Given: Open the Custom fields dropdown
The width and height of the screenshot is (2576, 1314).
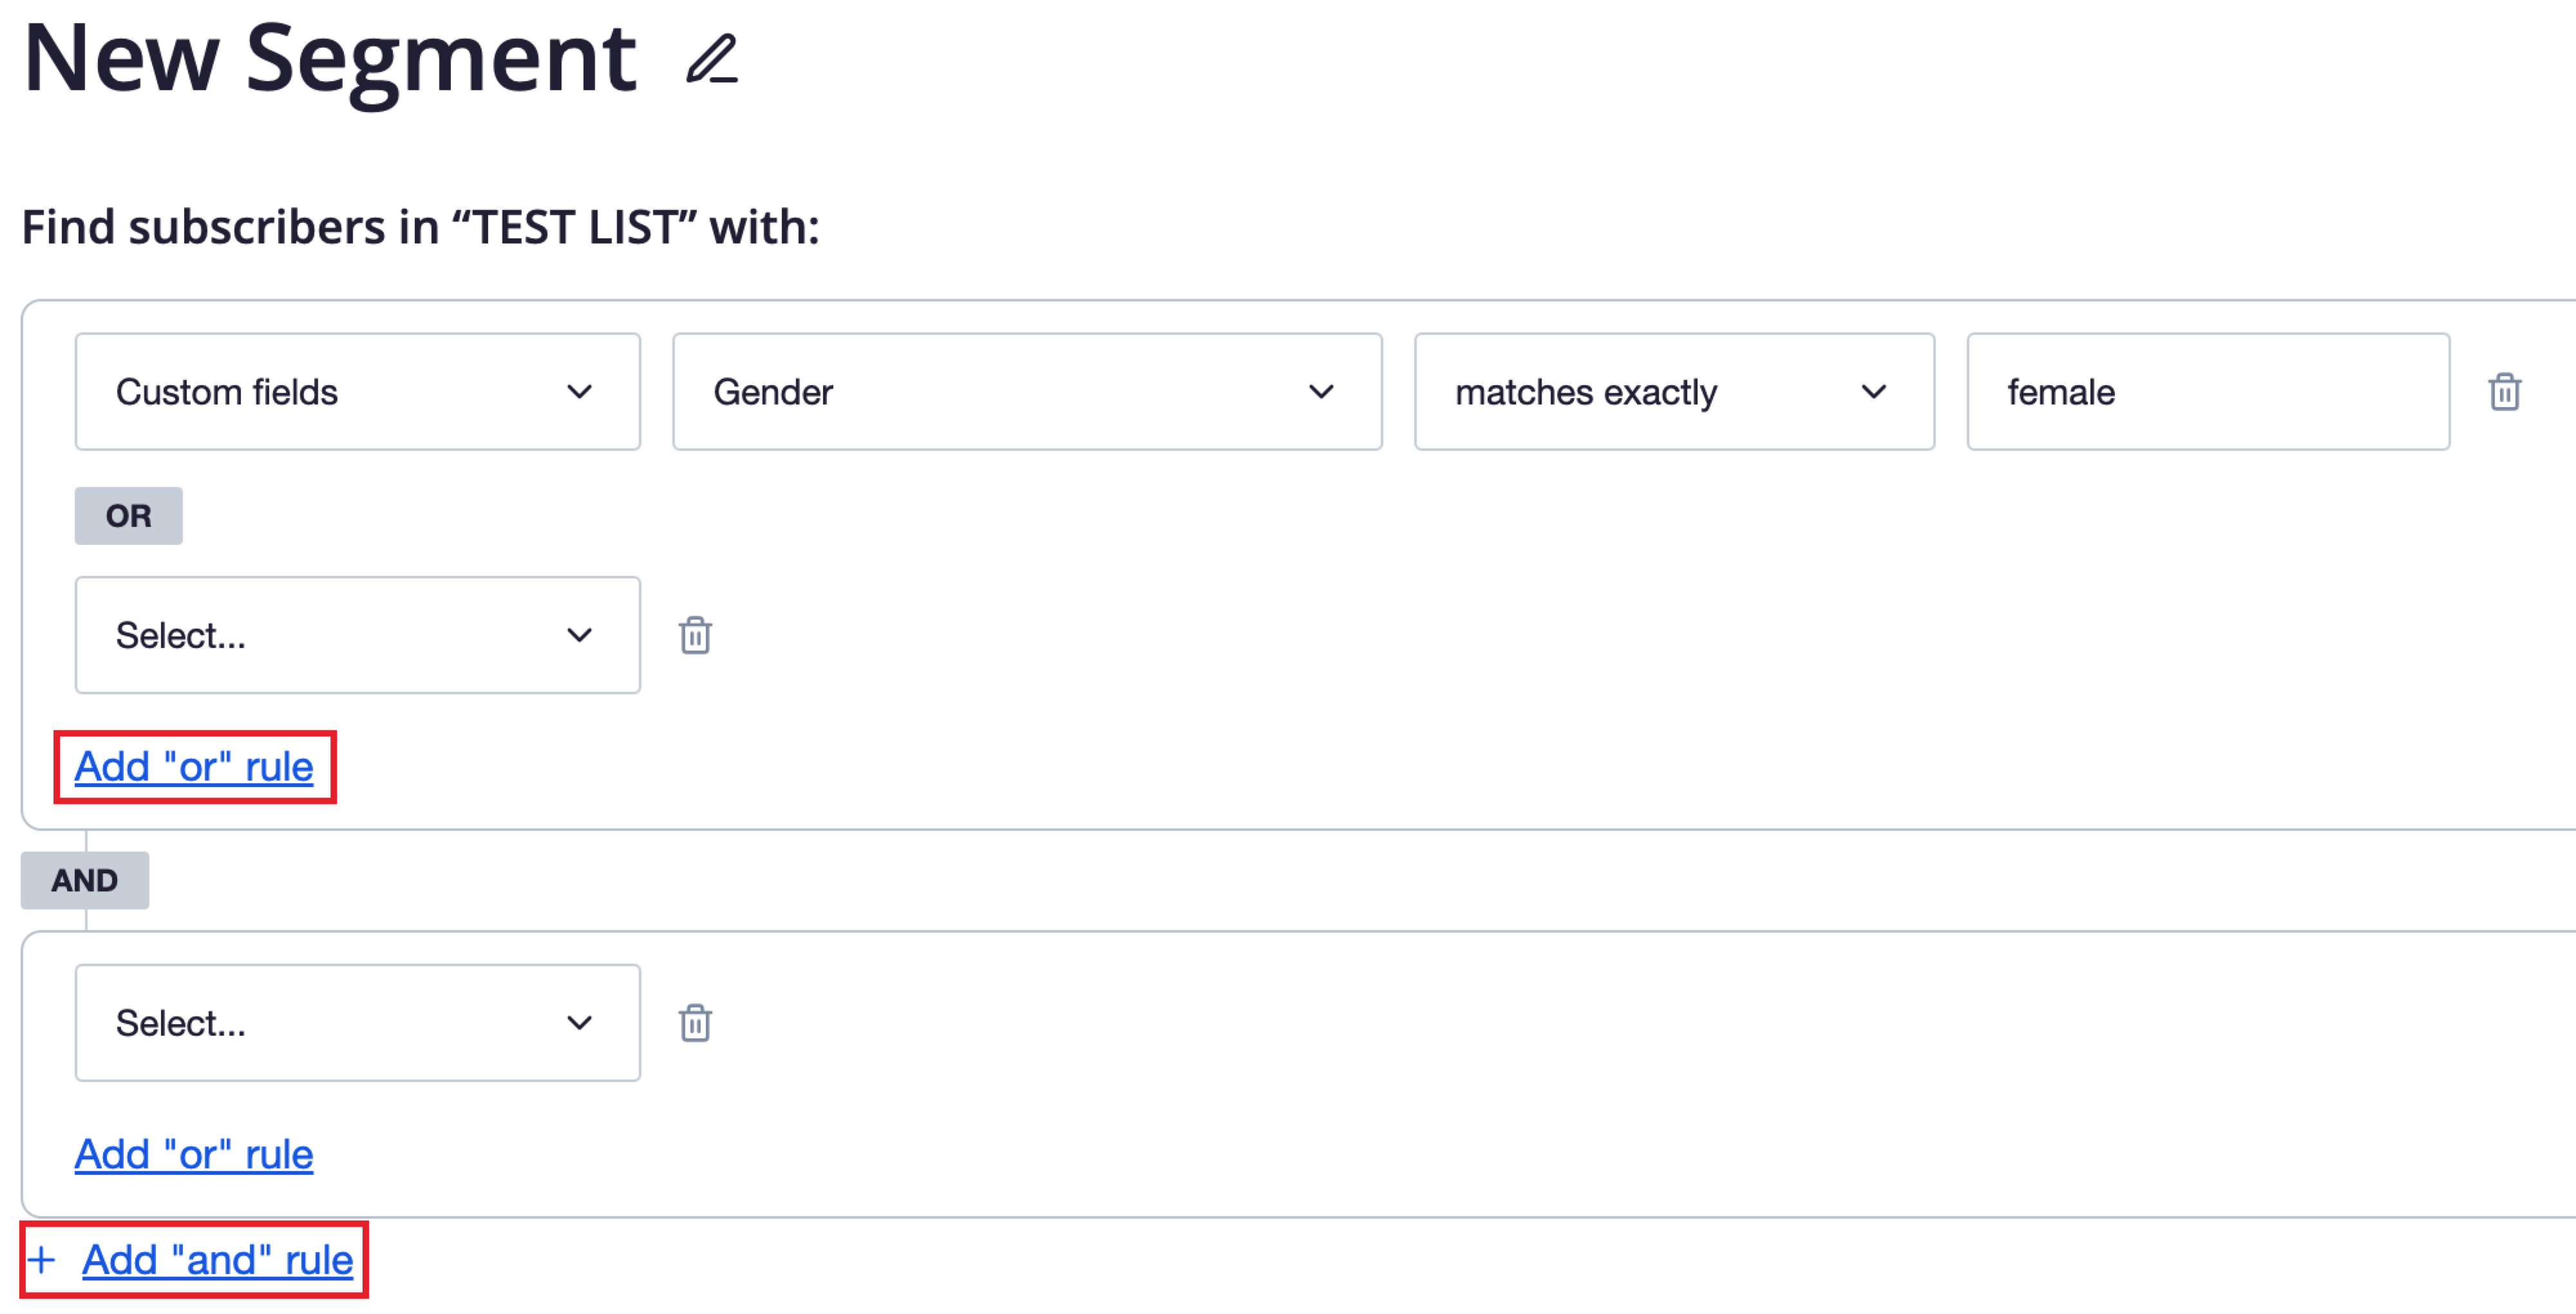Looking at the screenshot, I should [x=357, y=392].
